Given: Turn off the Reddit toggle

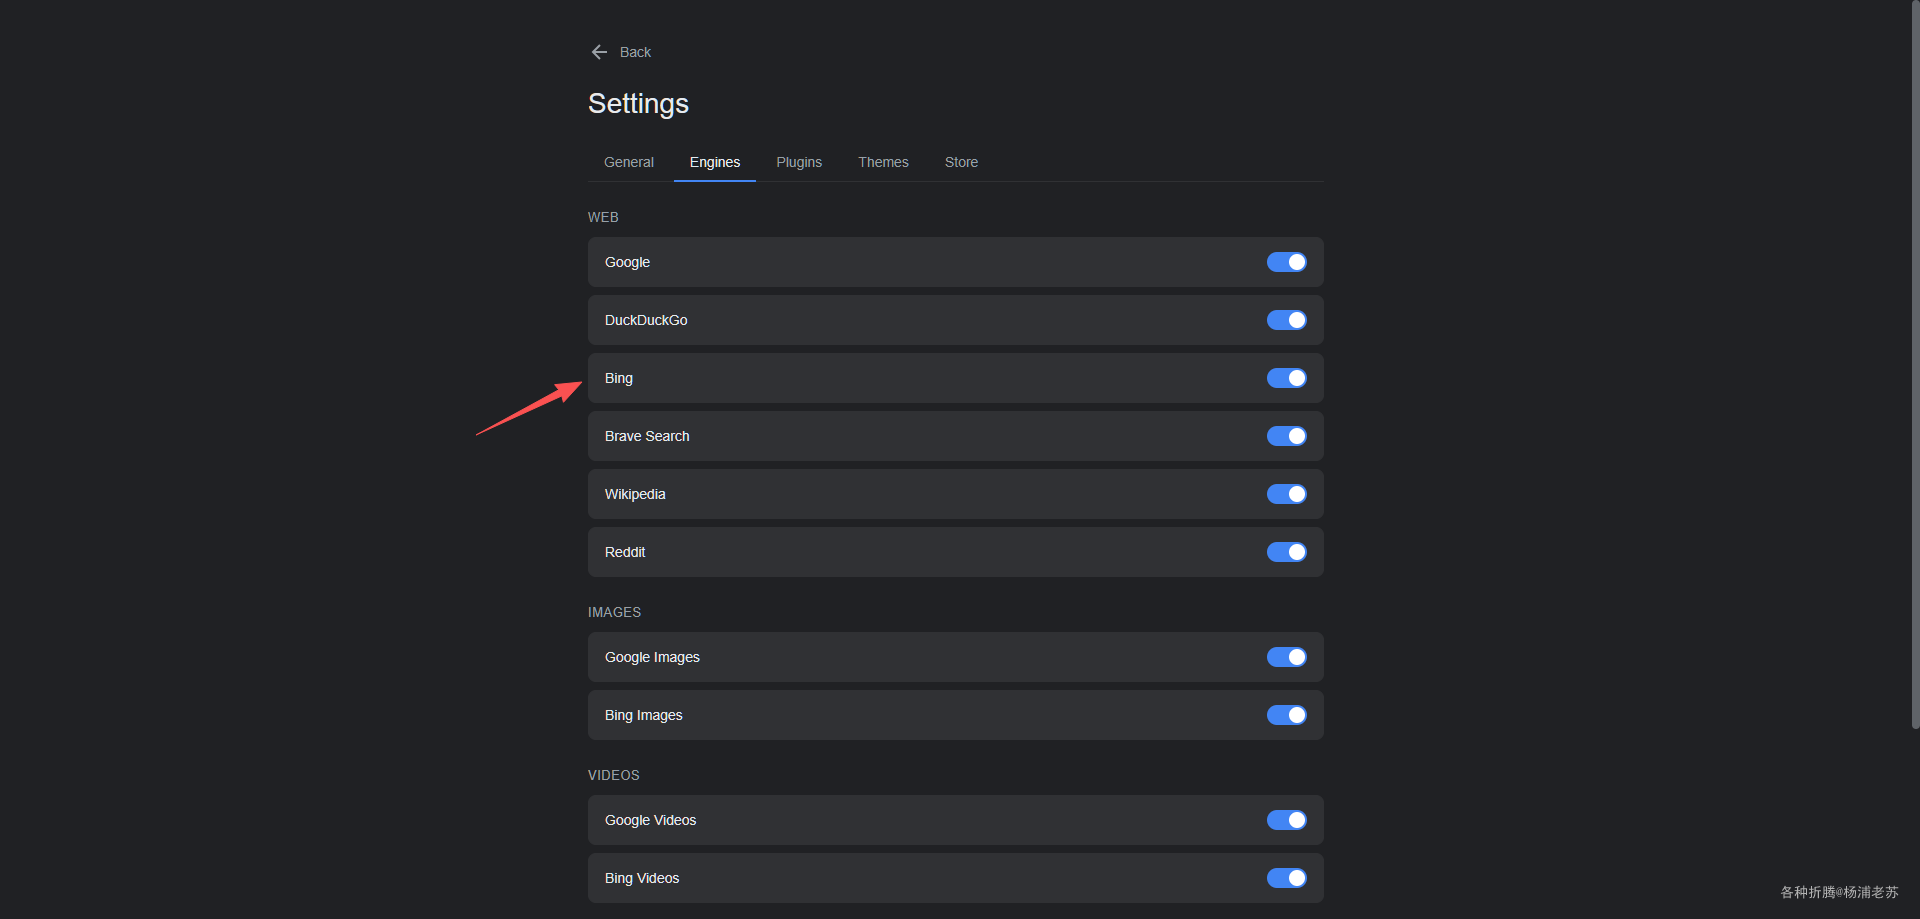Looking at the screenshot, I should pos(1286,552).
